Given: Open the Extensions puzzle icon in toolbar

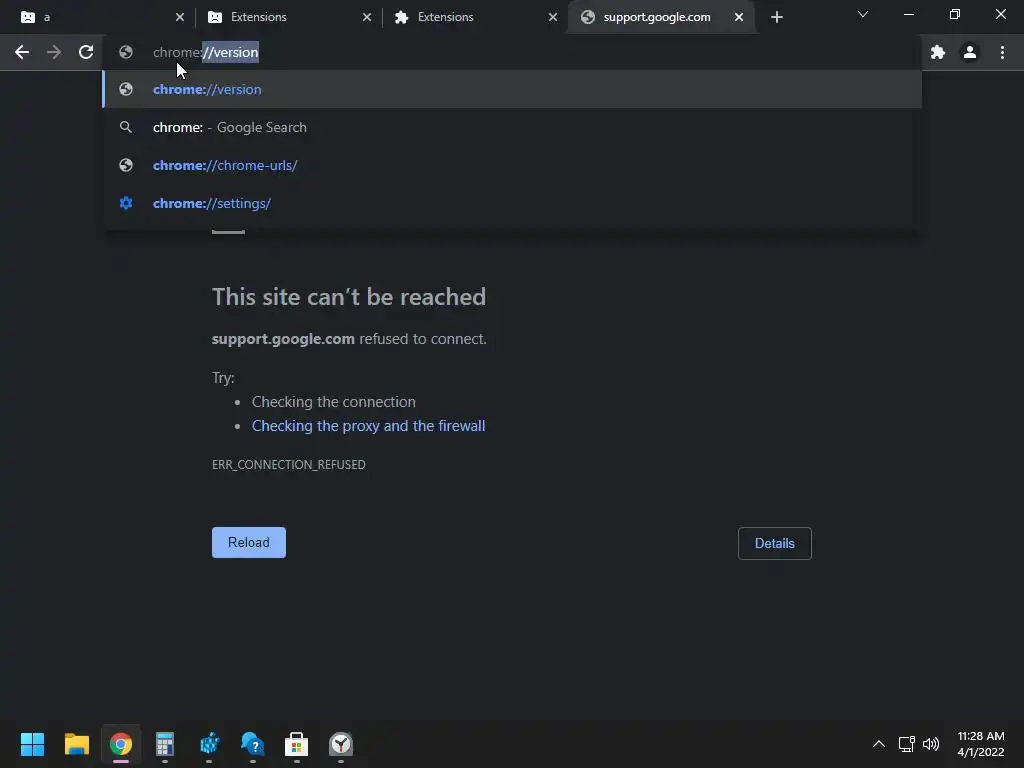Looking at the screenshot, I should click(x=938, y=52).
